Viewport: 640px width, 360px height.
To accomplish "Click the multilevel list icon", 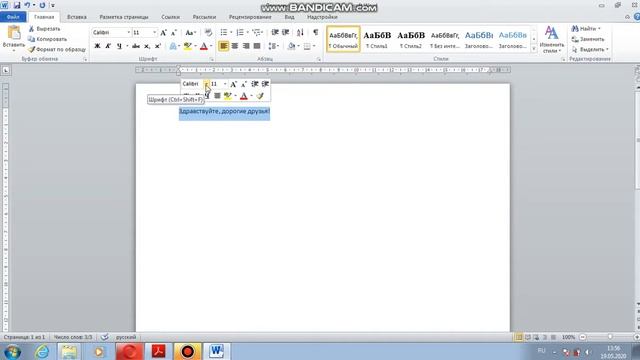I will 256,32.
